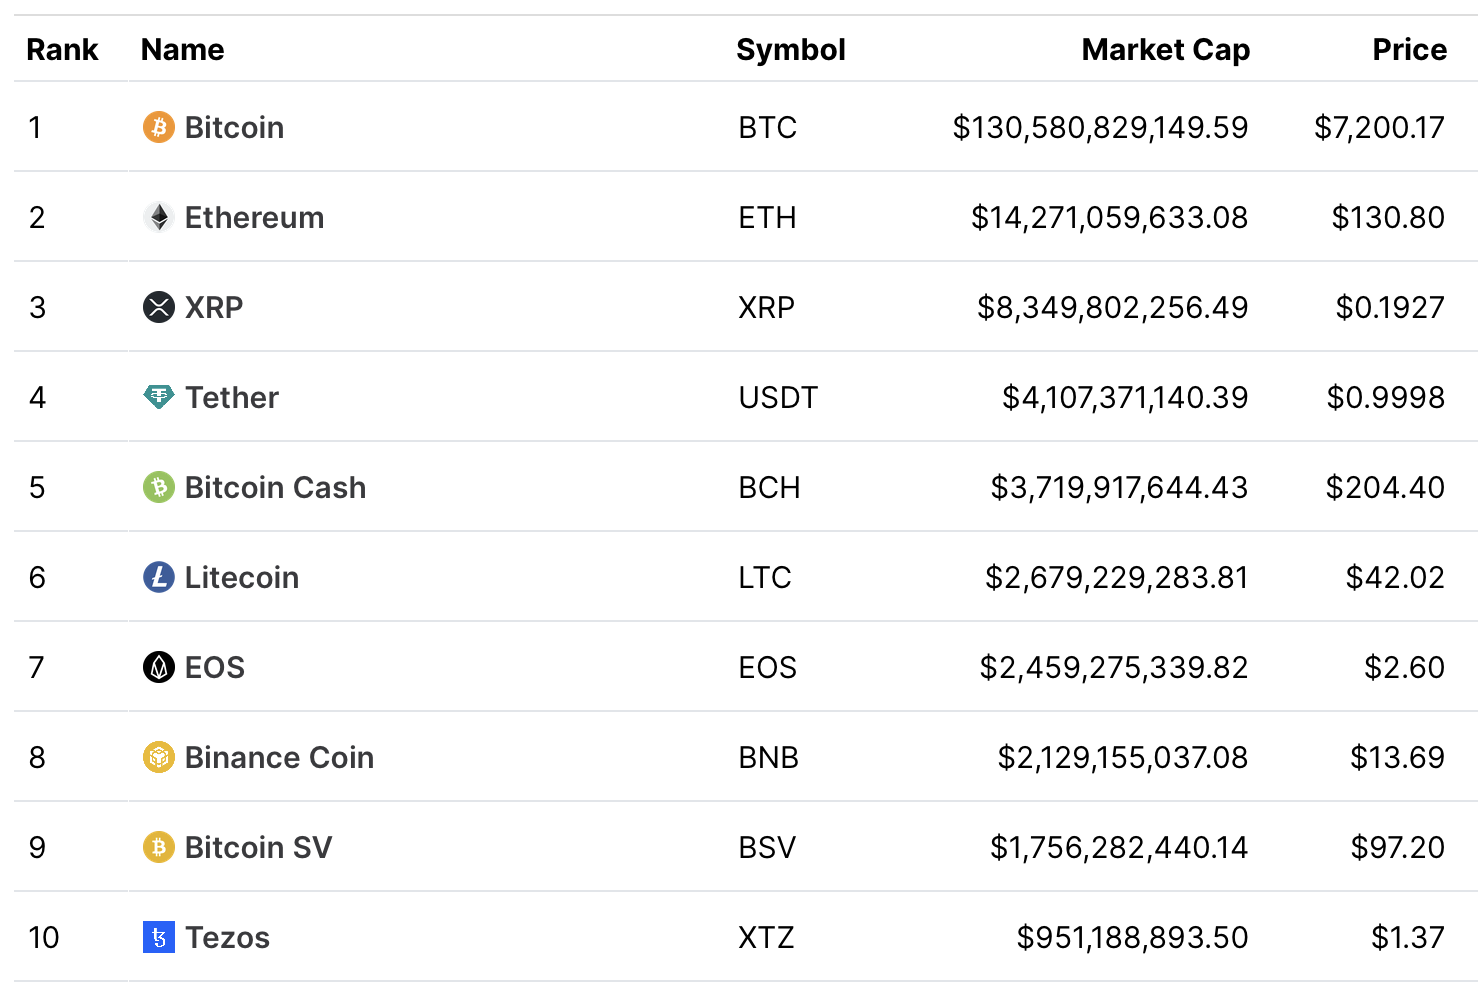Image resolution: width=1478 pixels, height=996 pixels.
Task: Click the black EOS logo icon
Action: [x=158, y=667]
